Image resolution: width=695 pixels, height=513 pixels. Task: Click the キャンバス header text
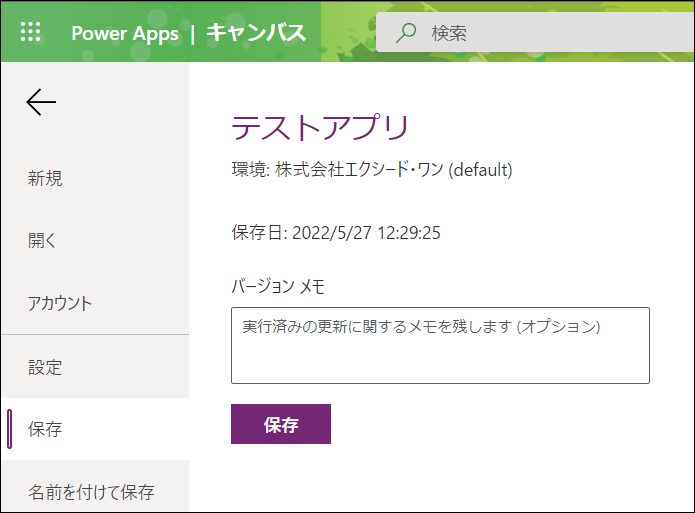tap(256, 32)
